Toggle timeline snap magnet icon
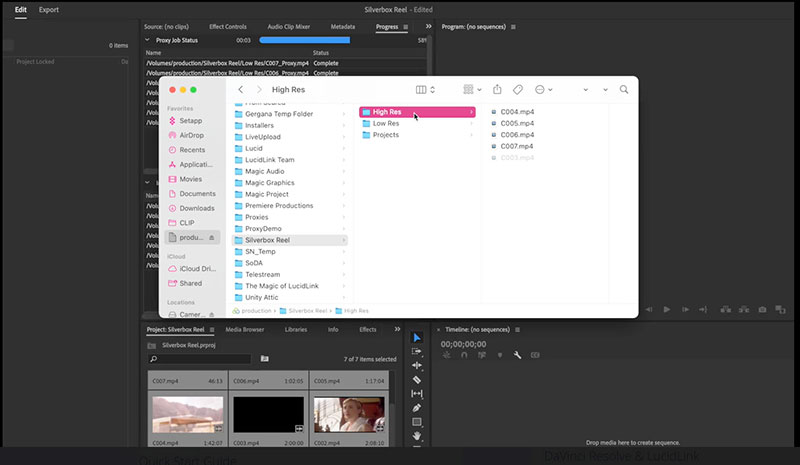Image resolution: width=800 pixels, height=465 pixels. pos(464,355)
